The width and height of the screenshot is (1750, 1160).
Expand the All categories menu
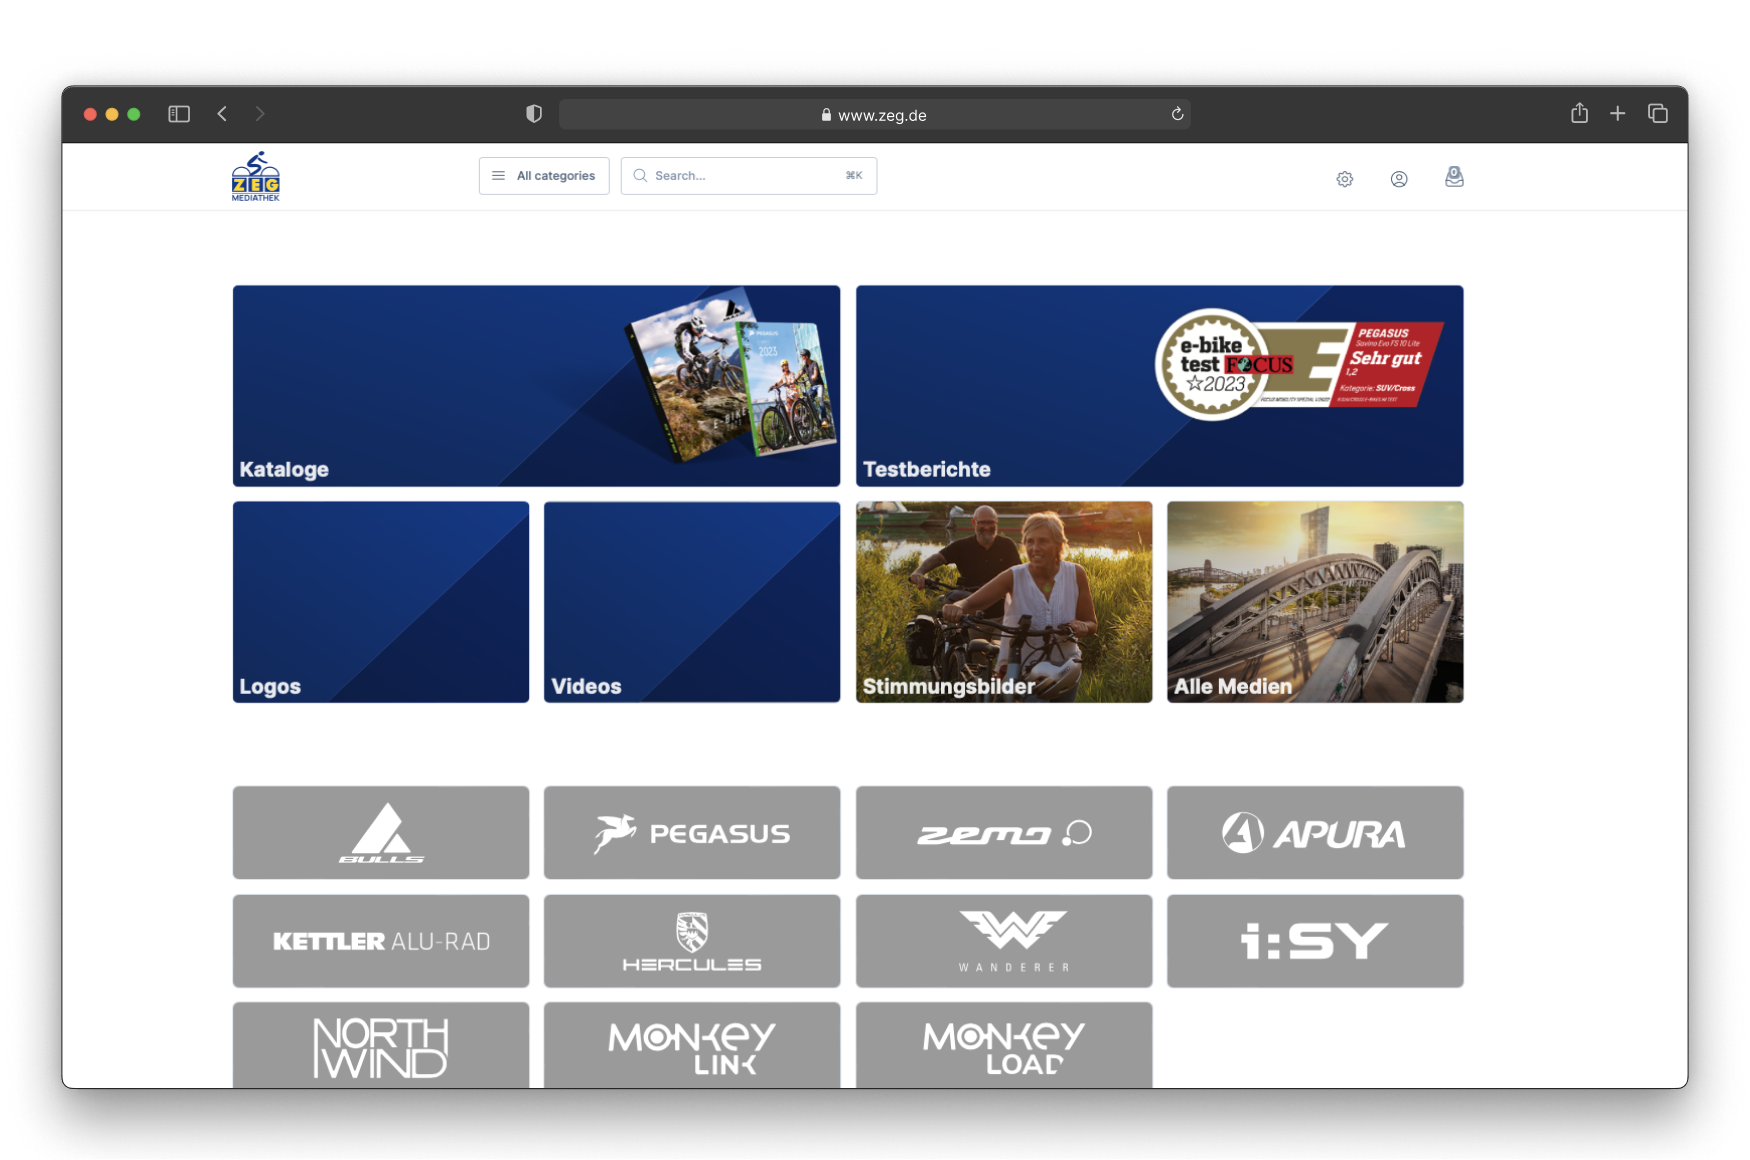tap(544, 176)
